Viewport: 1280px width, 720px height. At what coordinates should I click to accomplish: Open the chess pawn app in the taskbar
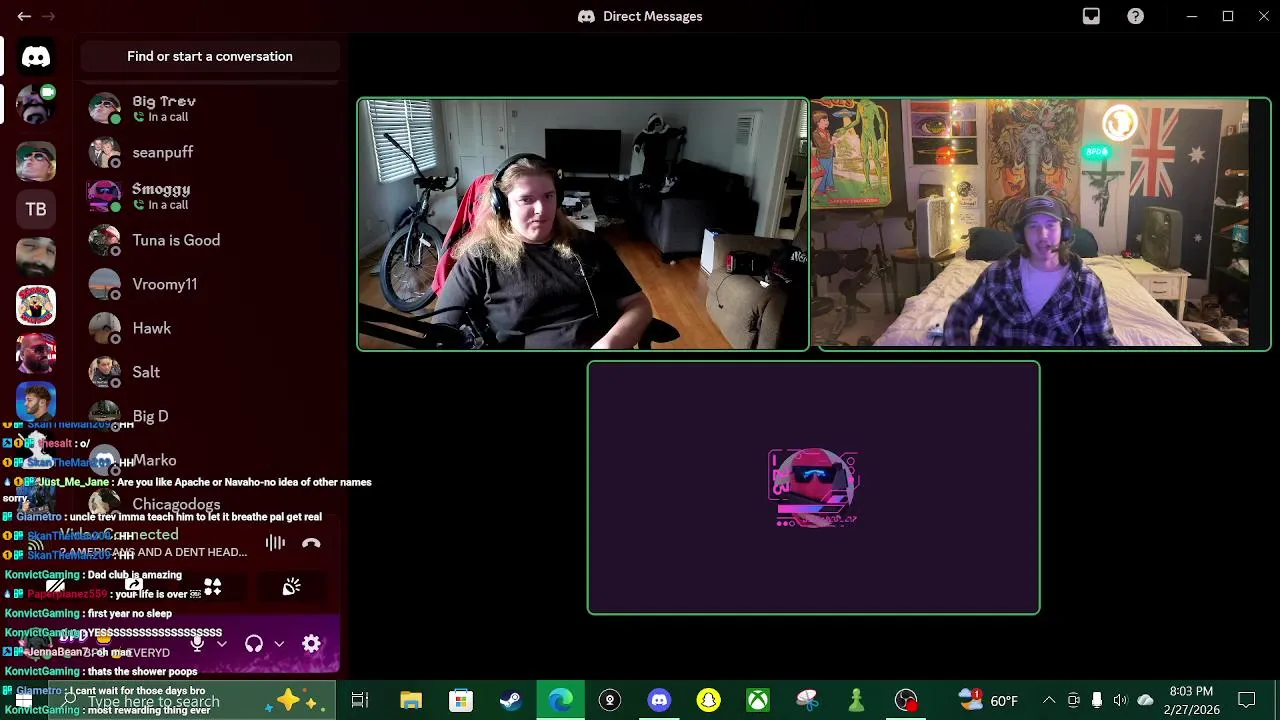pyautogui.click(x=856, y=700)
